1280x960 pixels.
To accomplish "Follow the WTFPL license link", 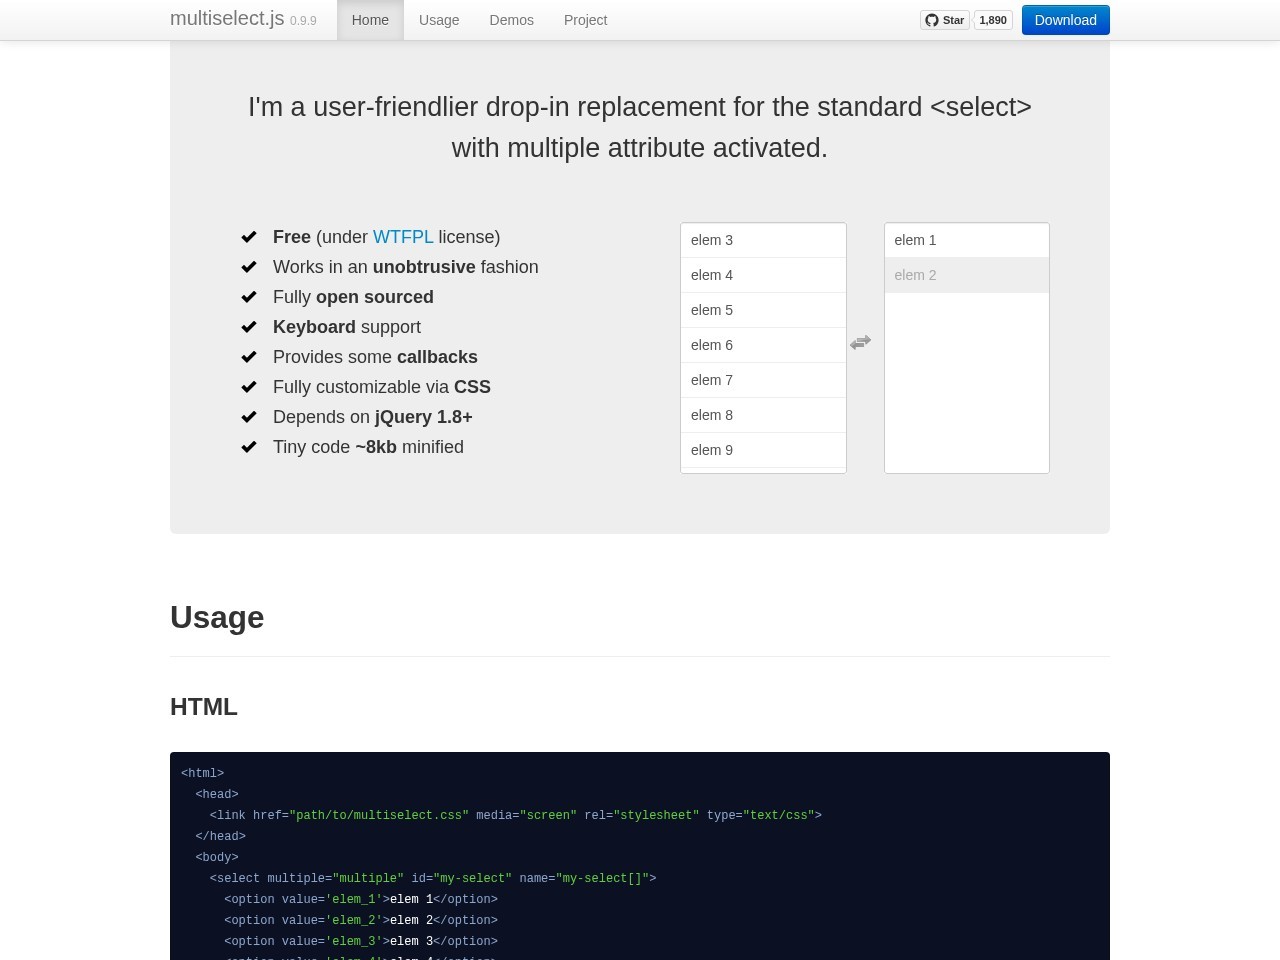I will point(403,237).
